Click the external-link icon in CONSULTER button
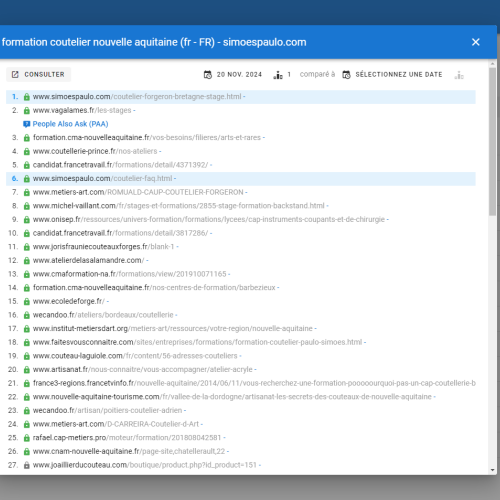 (x=15, y=75)
